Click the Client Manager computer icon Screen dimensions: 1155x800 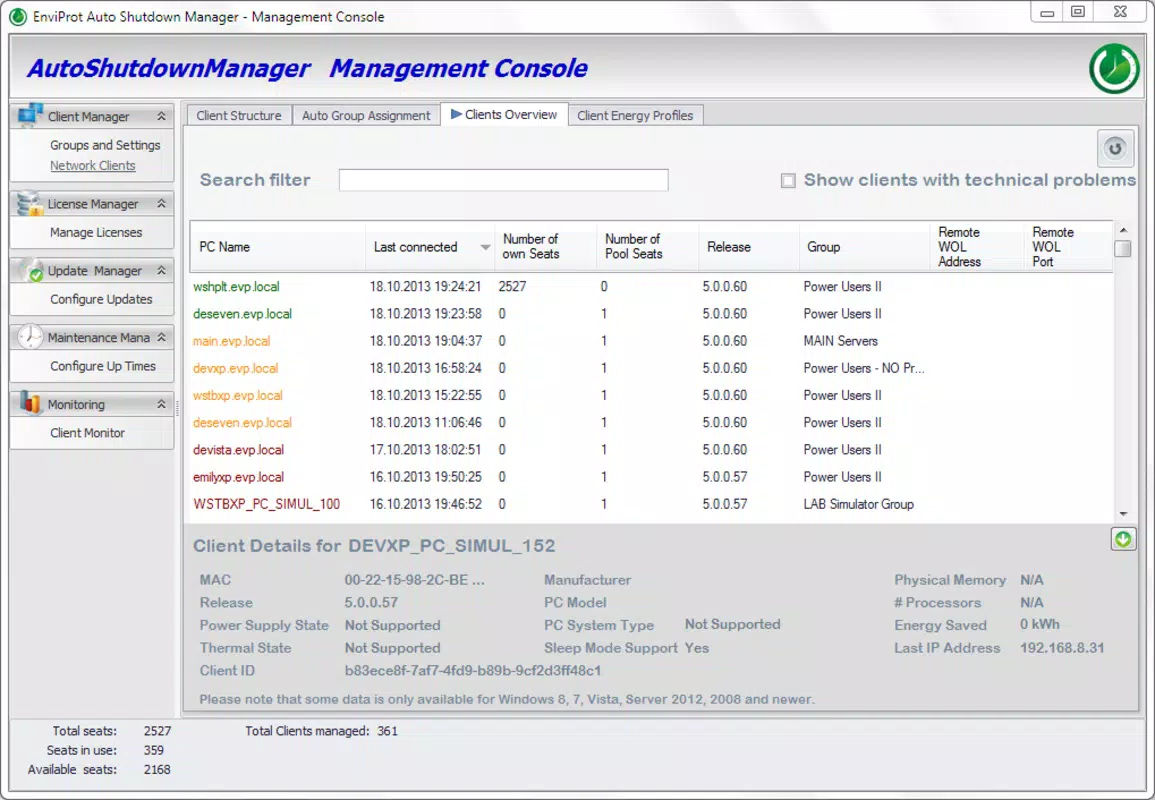pos(30,116)
